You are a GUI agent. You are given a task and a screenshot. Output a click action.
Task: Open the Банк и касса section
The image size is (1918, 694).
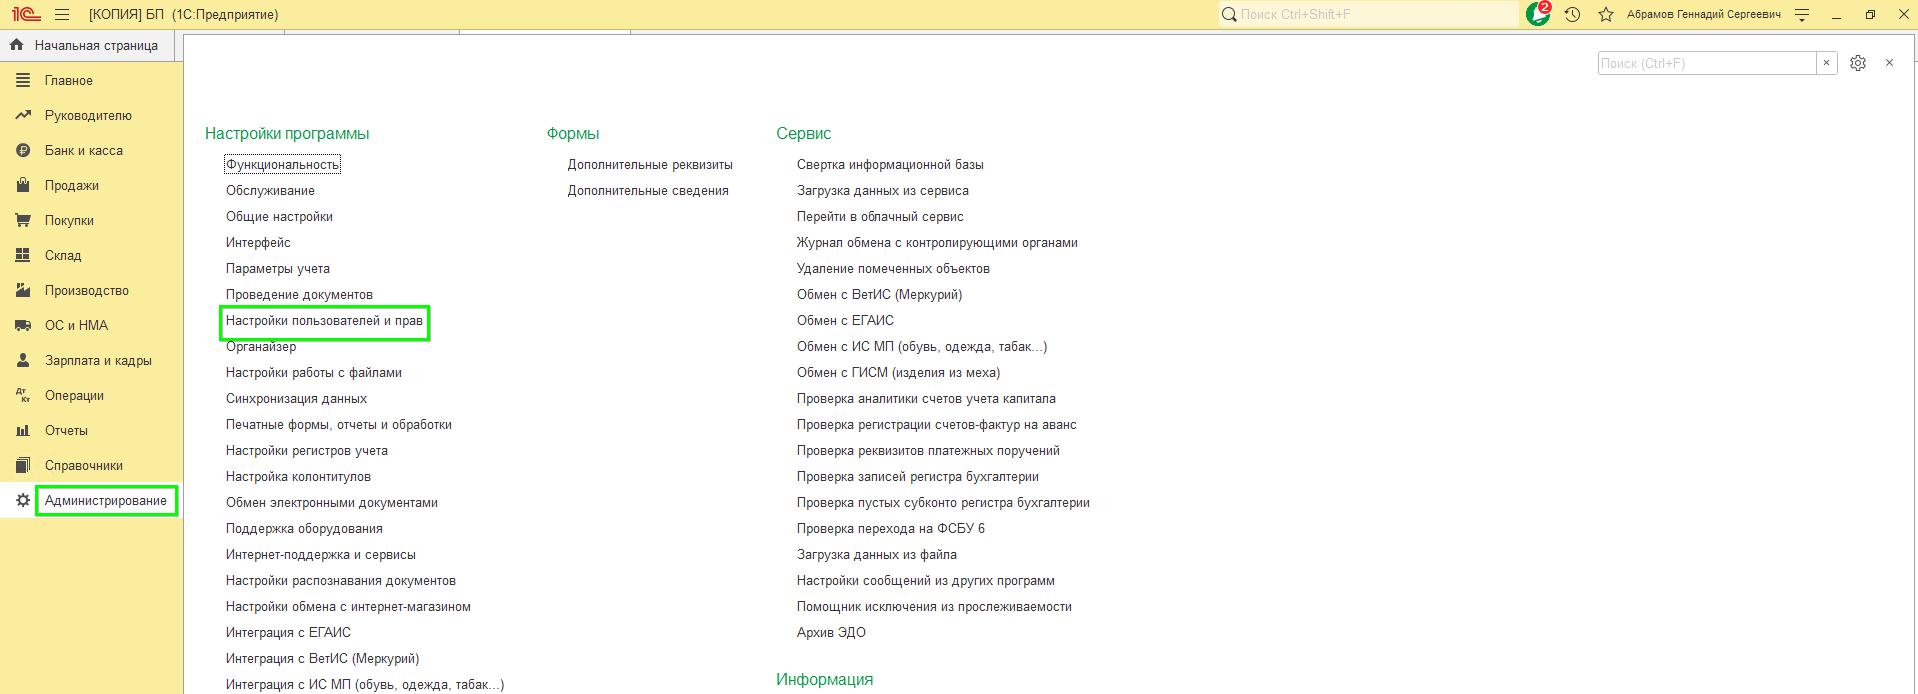(84, 150)
